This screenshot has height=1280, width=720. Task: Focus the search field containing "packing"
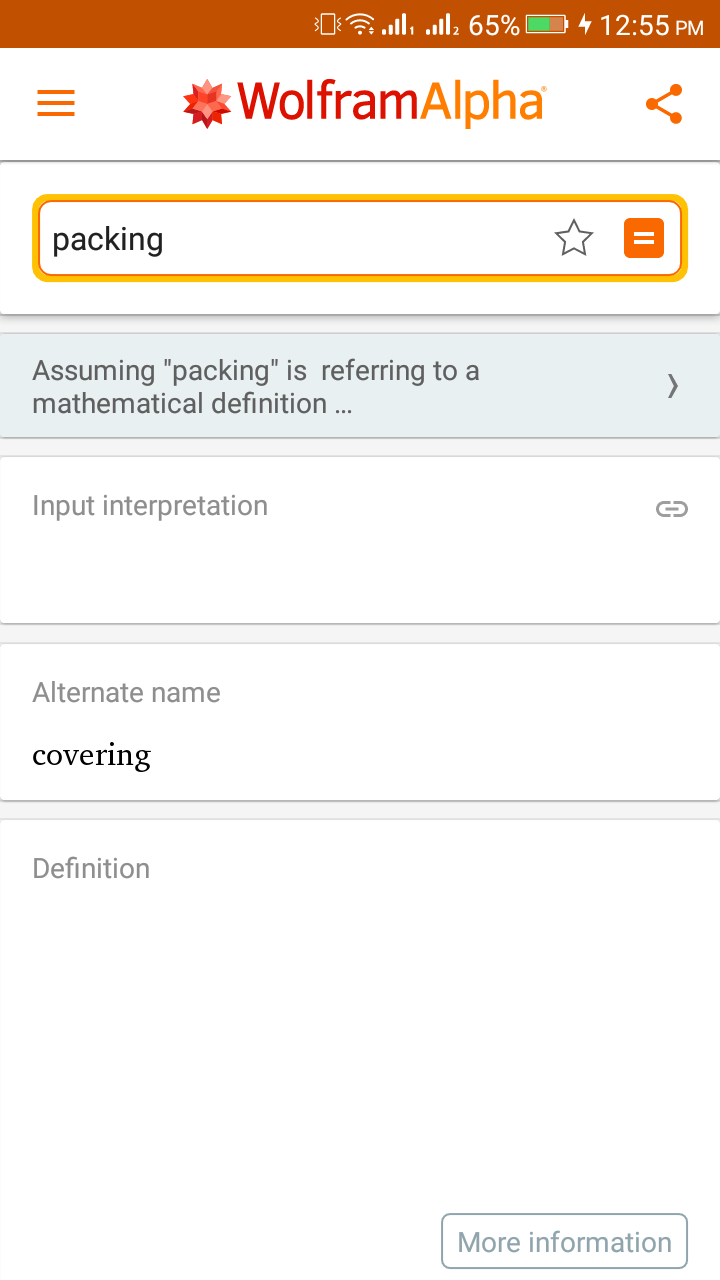[x=290, y=239]
